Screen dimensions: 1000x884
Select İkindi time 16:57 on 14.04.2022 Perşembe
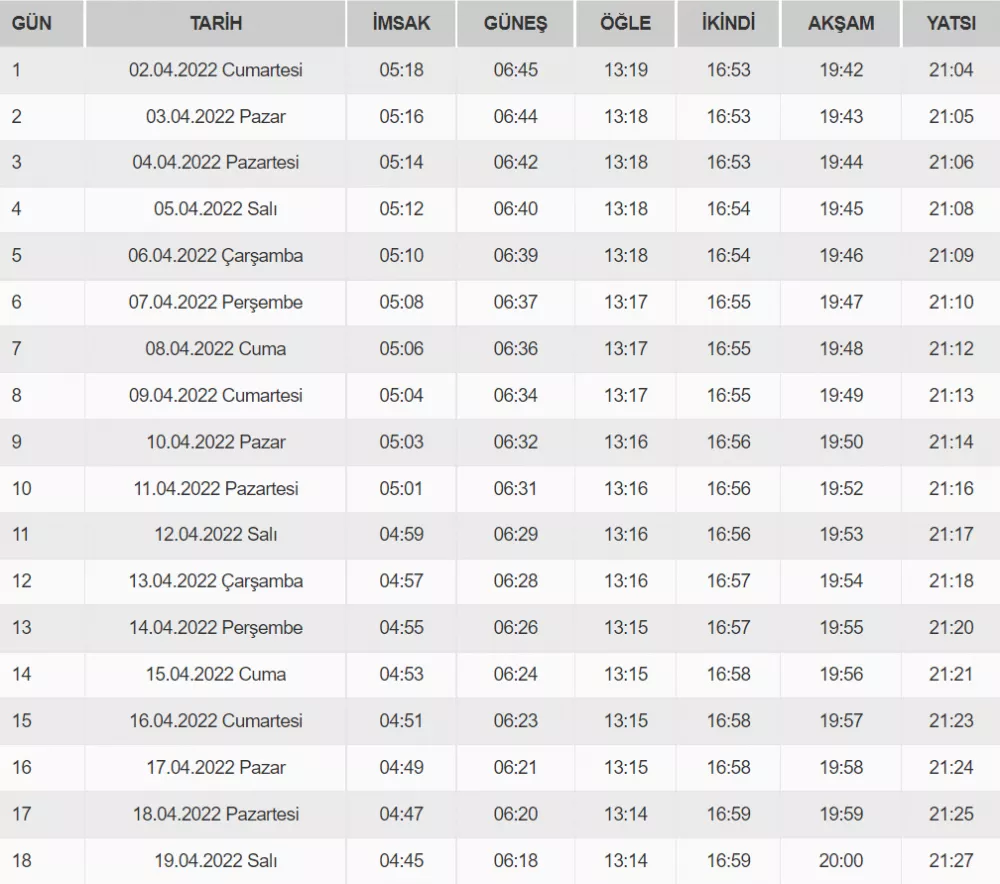[729, 628]
